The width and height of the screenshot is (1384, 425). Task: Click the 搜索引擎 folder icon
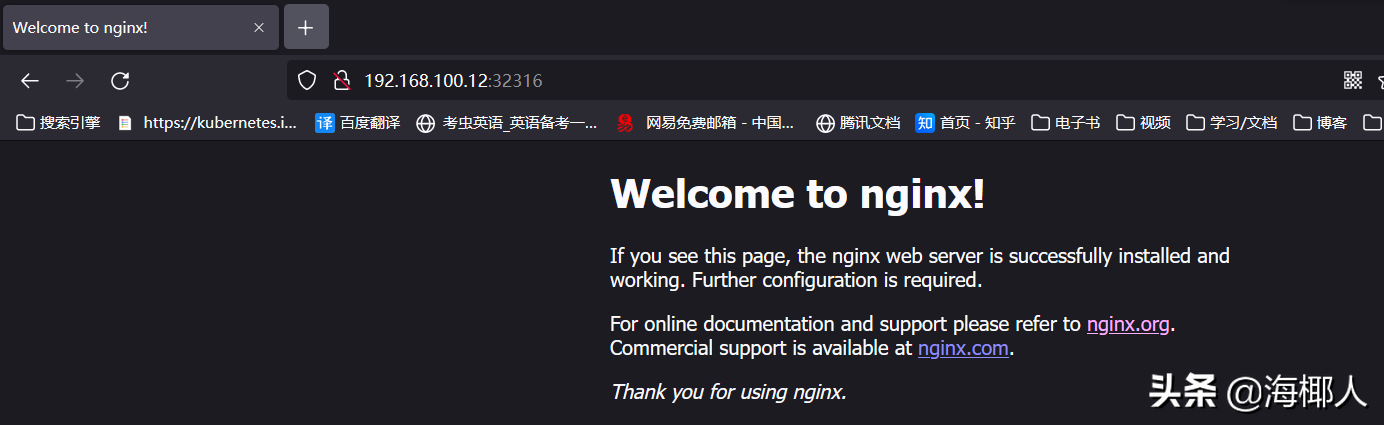point(25,123)
